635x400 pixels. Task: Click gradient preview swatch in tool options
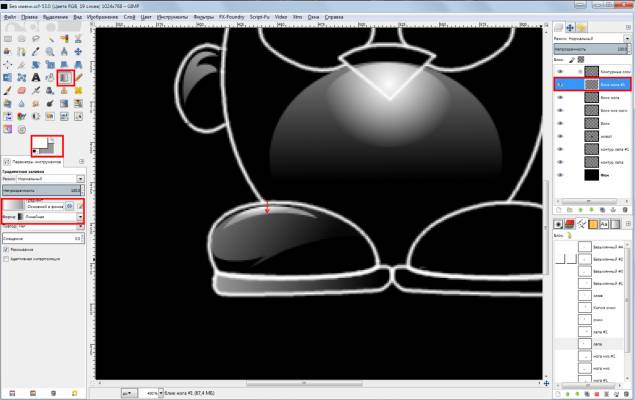pos(13,206)
